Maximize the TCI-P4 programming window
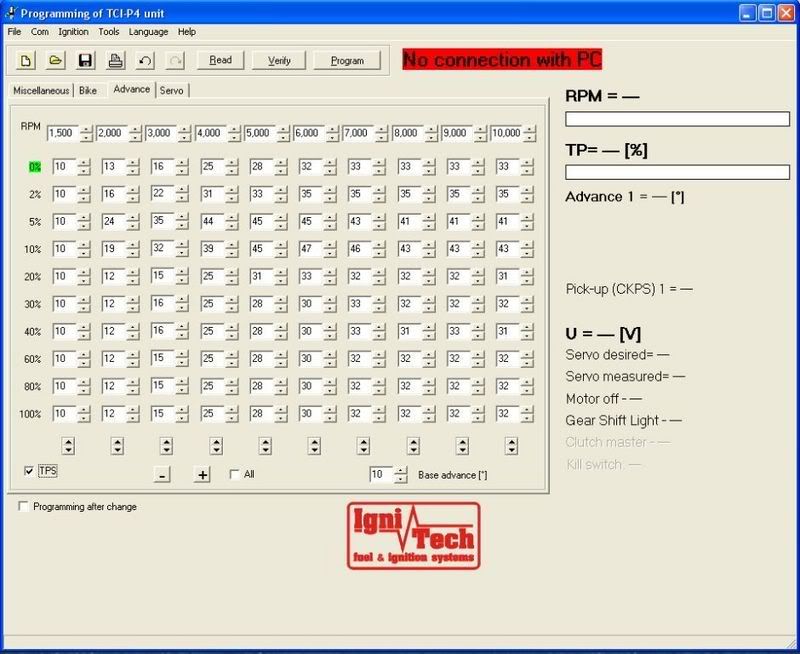This screenshot has width=800, height=654. pyautogui.click(x=767, y=13)
